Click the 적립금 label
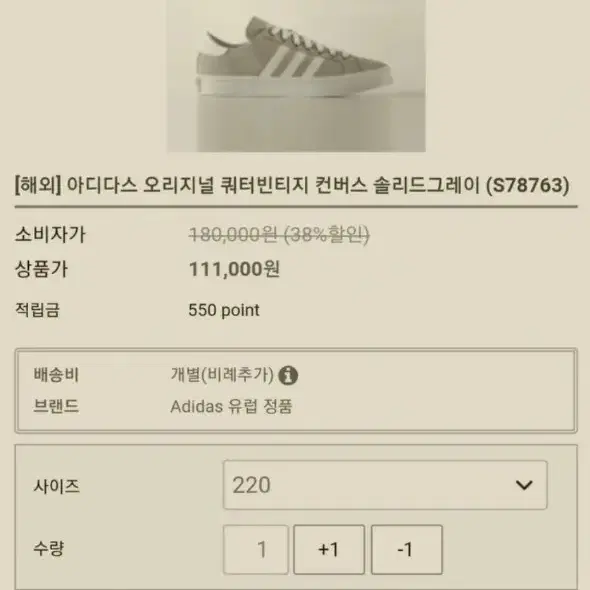The image size is (590, 590). pyautogui.click(x=37, y=310)
